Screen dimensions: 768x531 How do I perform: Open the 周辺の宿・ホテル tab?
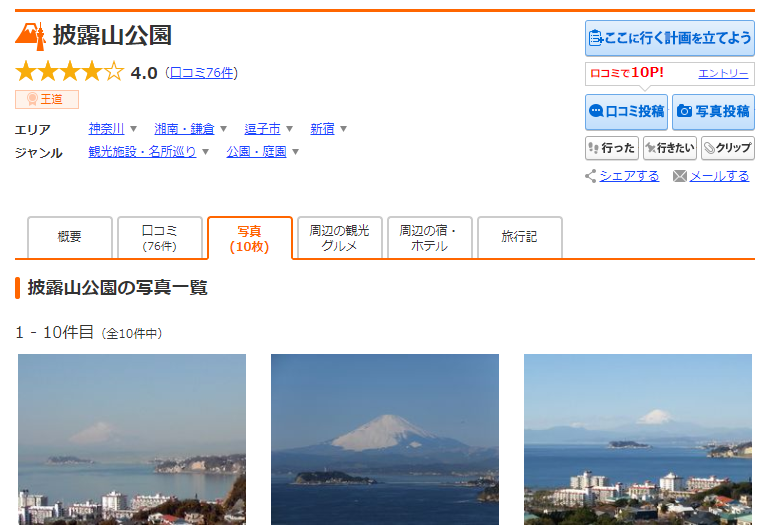click(x=430, y=237)
